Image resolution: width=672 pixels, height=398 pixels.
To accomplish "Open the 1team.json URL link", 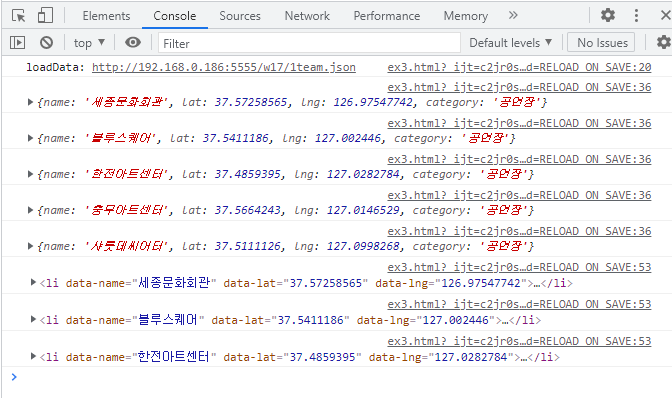I will click(224, 67).
